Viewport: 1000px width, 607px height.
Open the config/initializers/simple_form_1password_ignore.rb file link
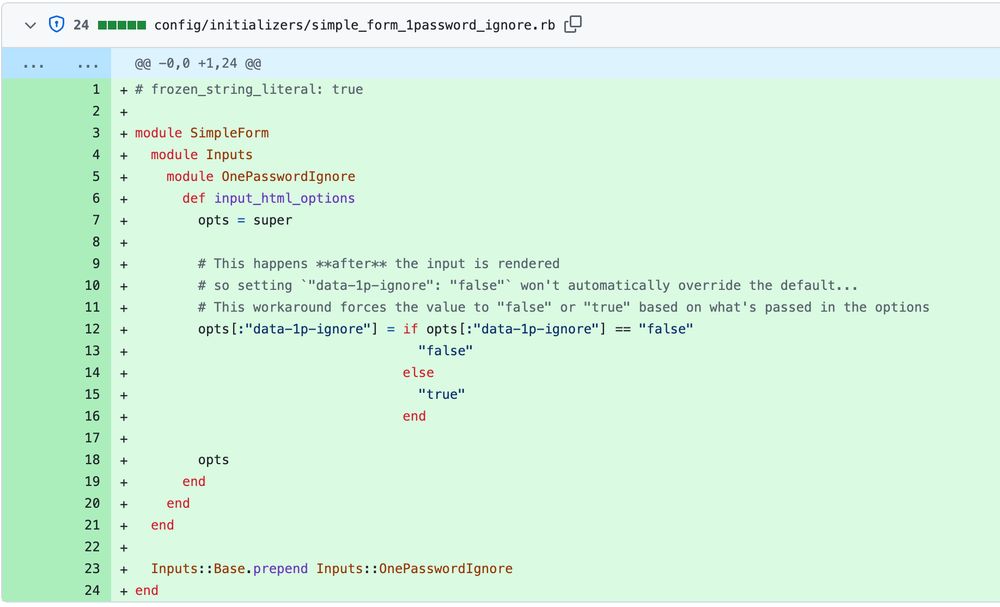tap(355, 25)
